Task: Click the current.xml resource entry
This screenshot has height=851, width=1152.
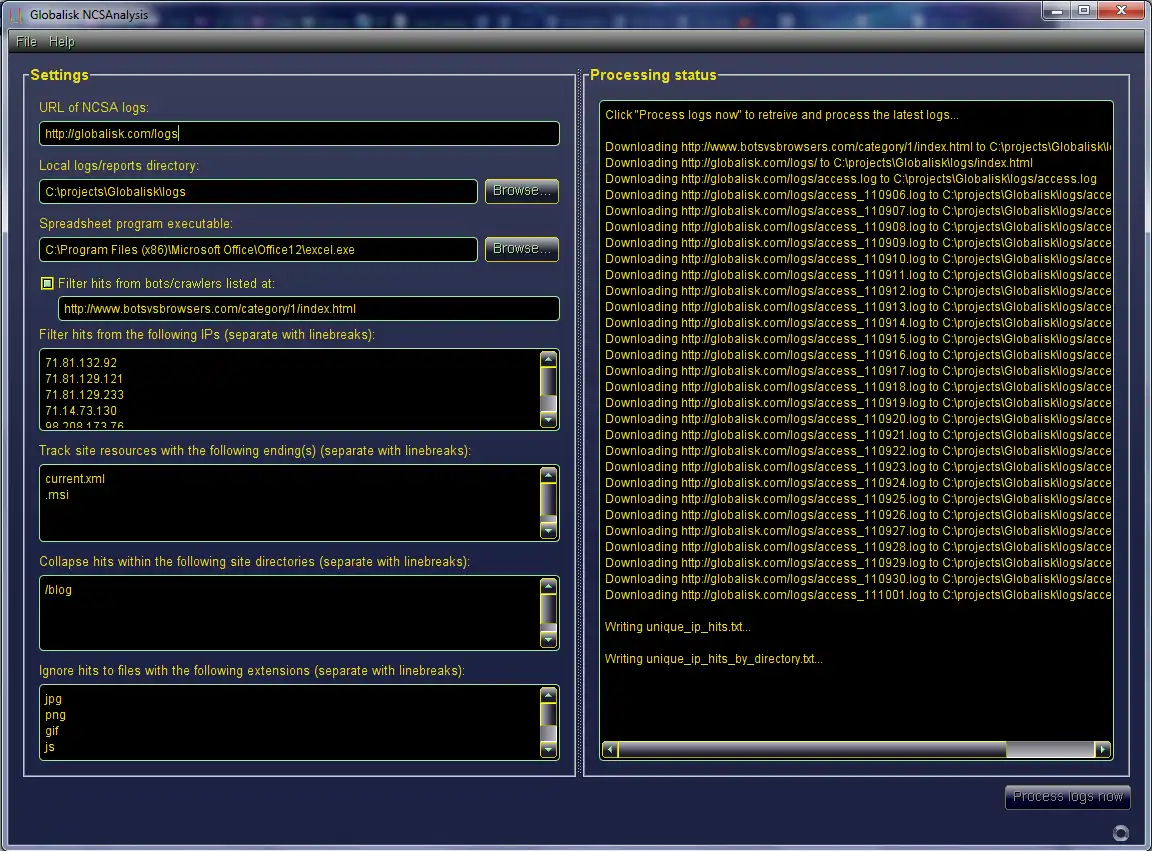Action: [75, 479]
